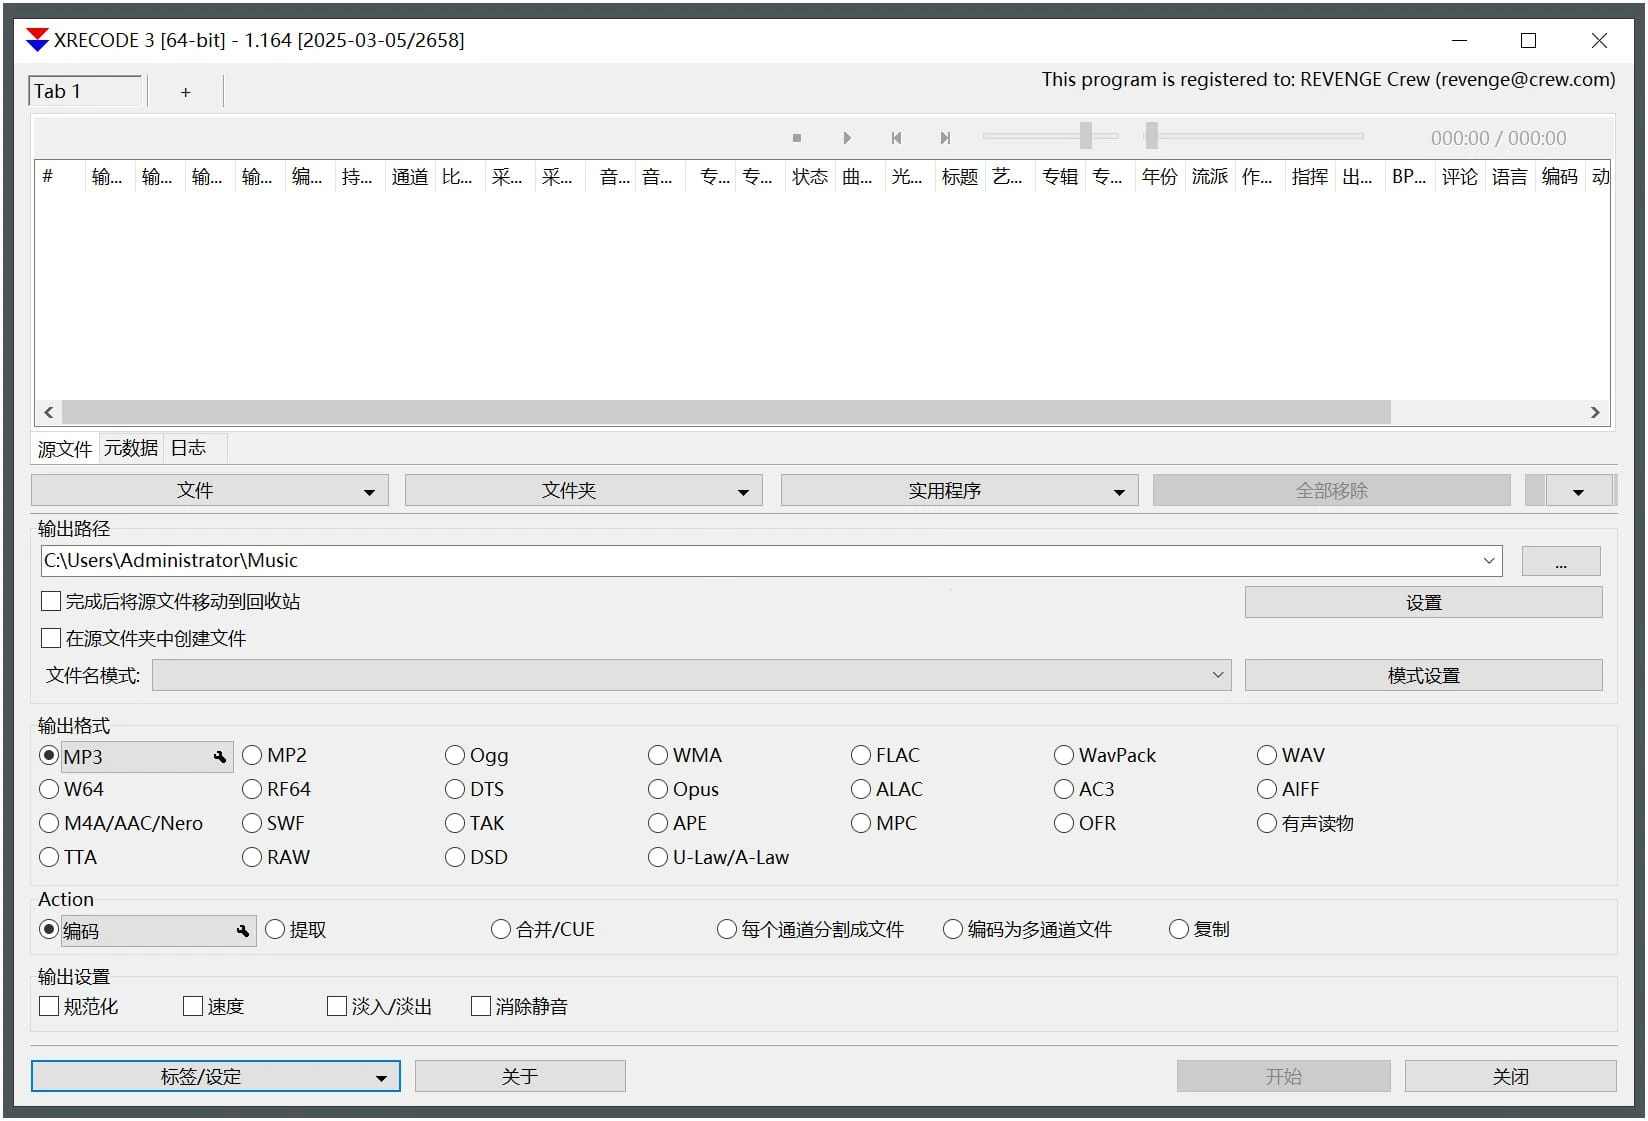The image size is (1648, 1121).
Task: Expand the 输出路径 path dropdown
Action: tap(1490, 561)
